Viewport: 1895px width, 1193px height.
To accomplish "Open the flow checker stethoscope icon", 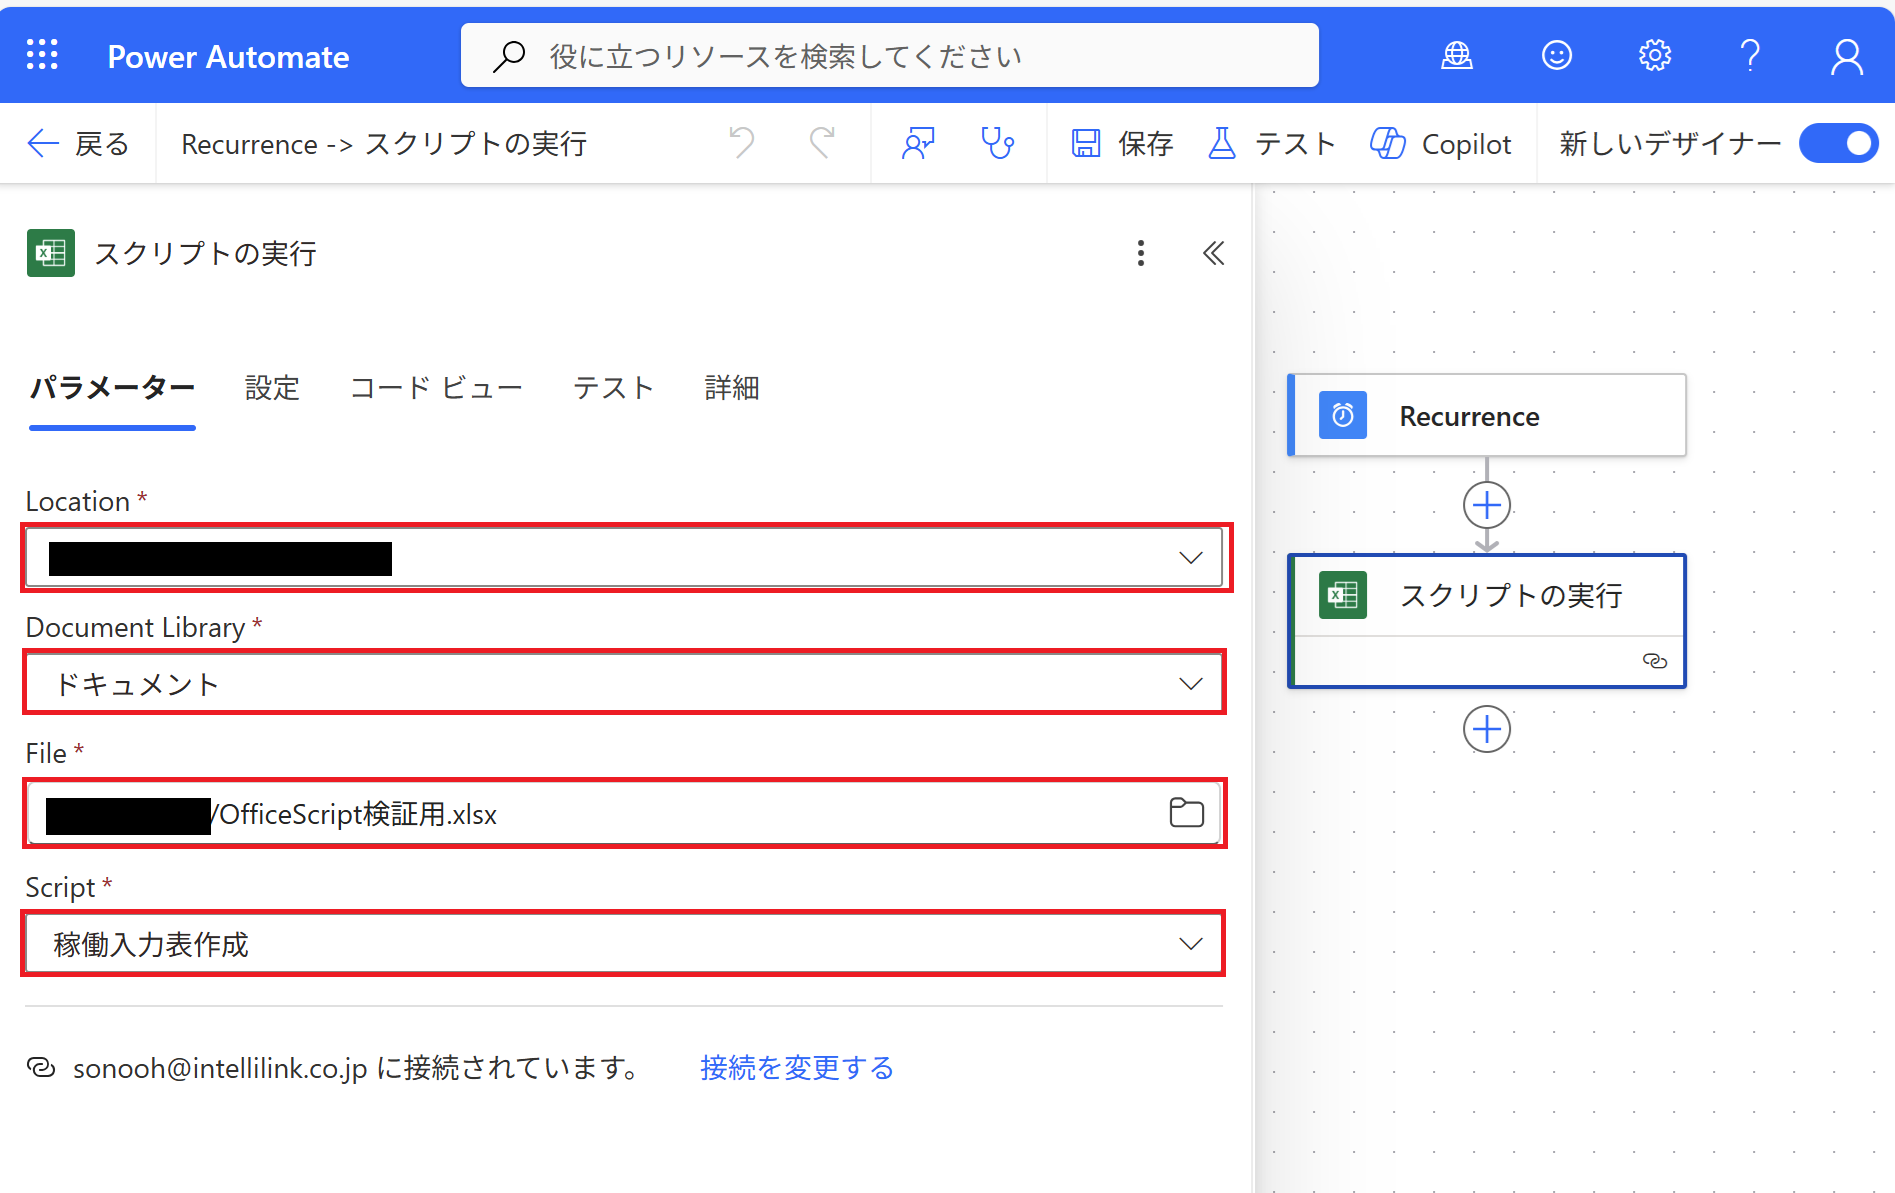I will pos(997,143).
